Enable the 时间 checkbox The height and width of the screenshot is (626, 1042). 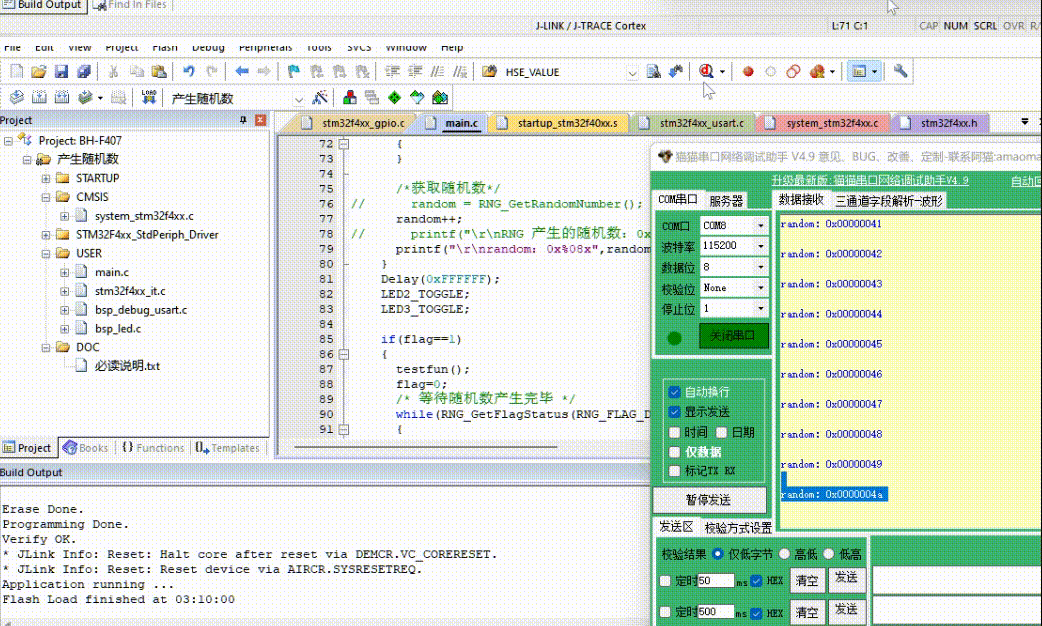coord(675,432)
